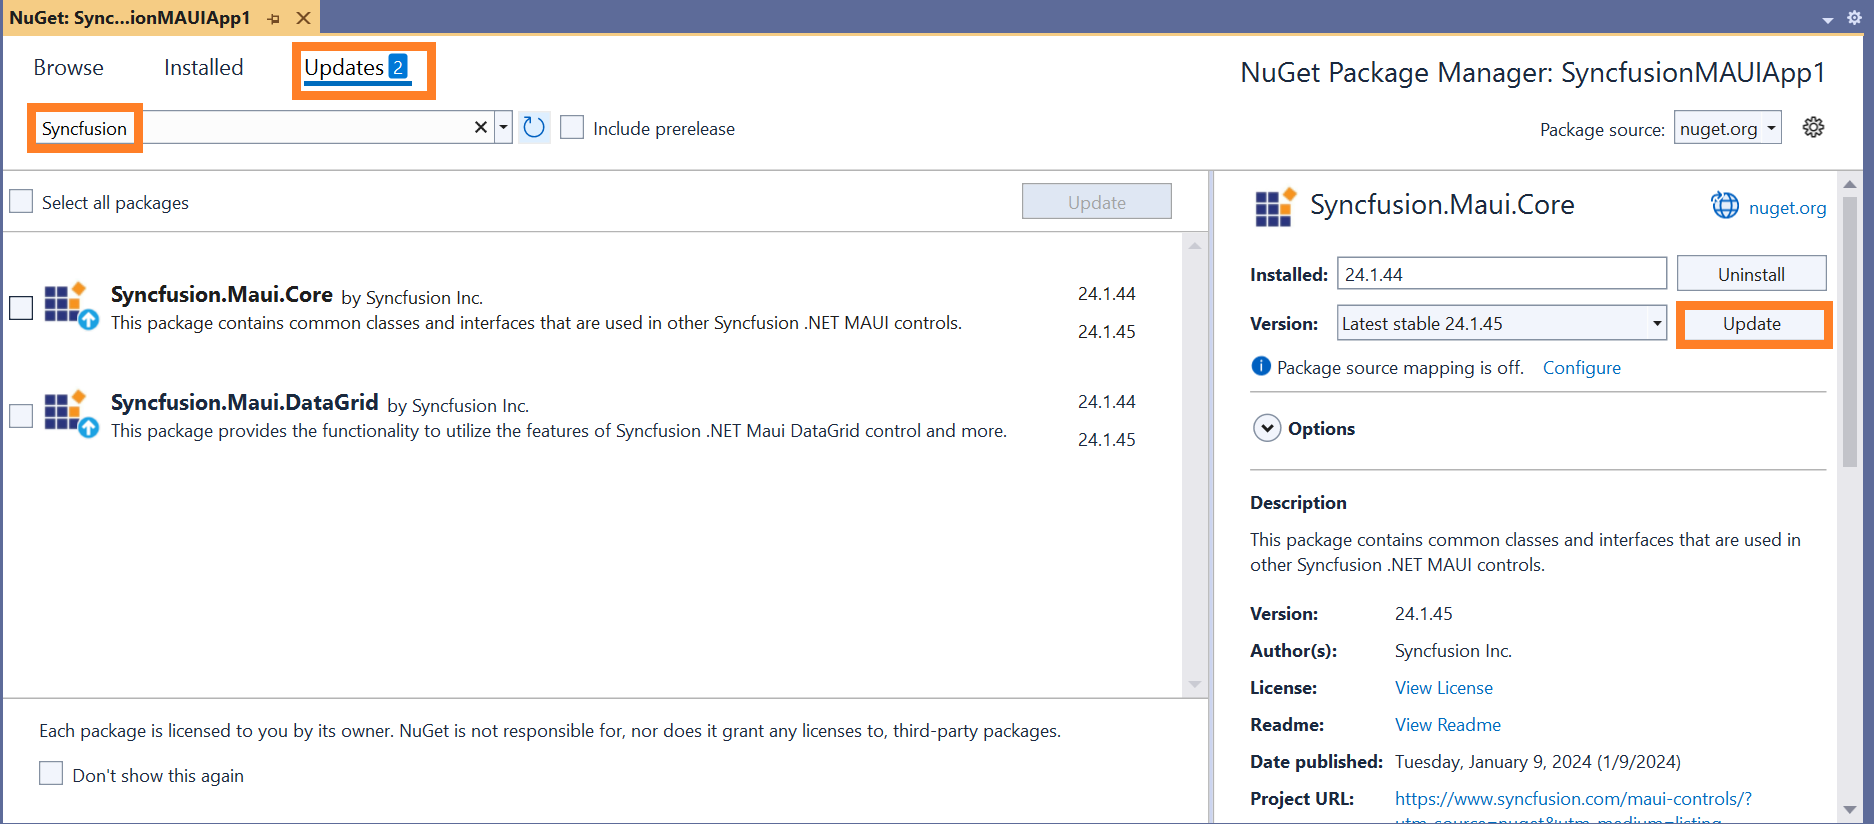
Task: Switch to the Installed tab
Action: (204, 67)
